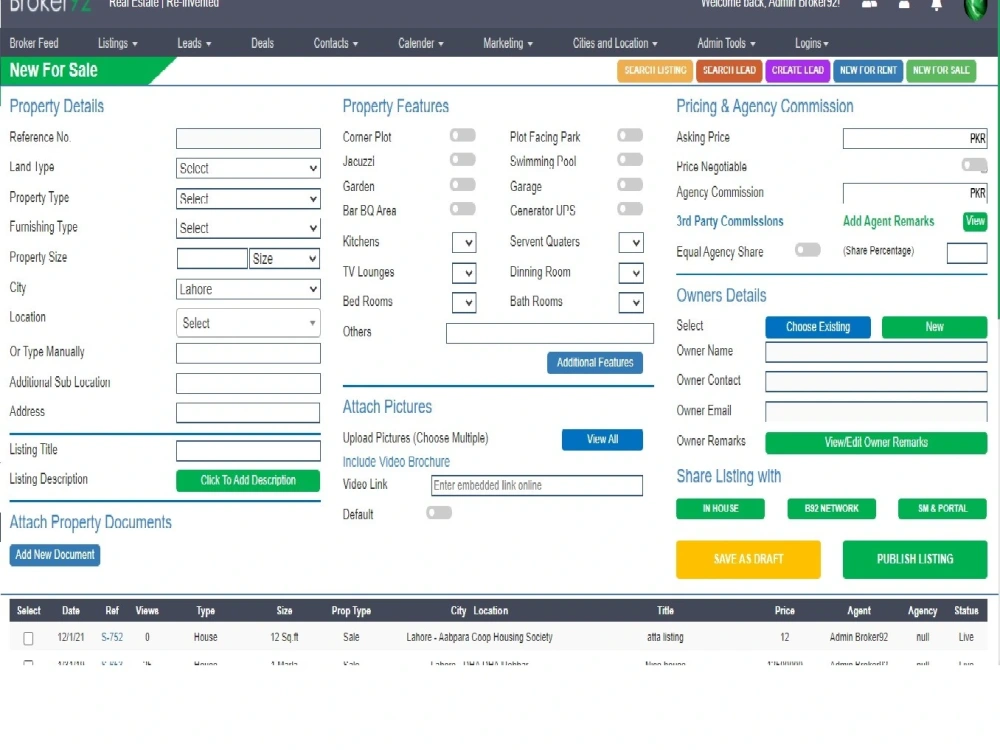This screenshot has width=1000, height=750.
Task: Click the New For Rent button
Action: 868,71
